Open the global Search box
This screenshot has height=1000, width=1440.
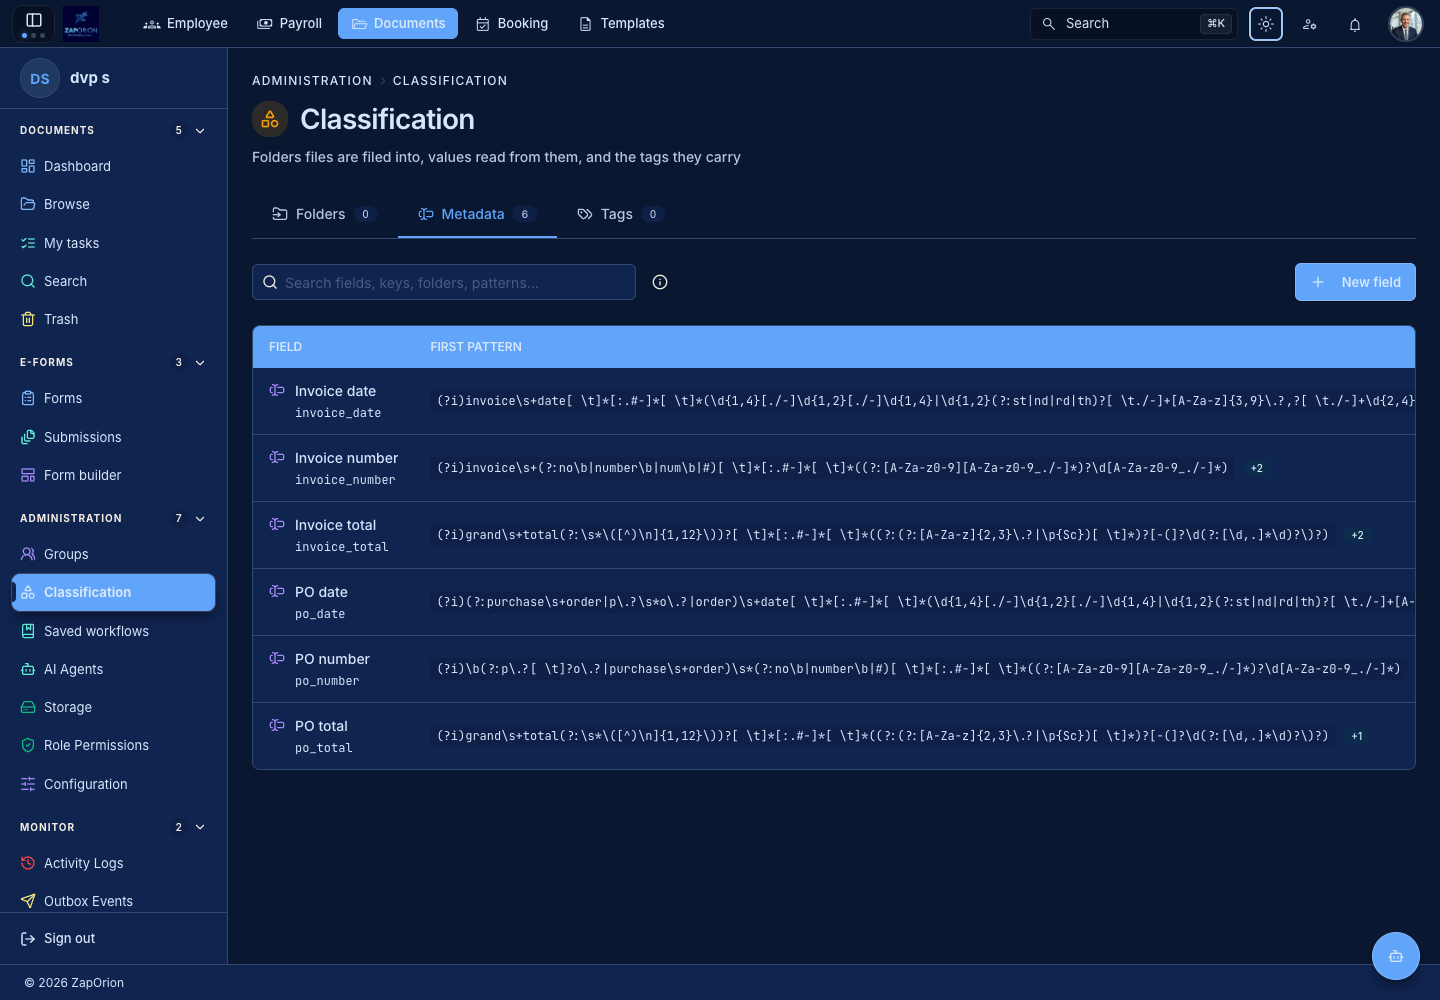(x=1134, y=23)
